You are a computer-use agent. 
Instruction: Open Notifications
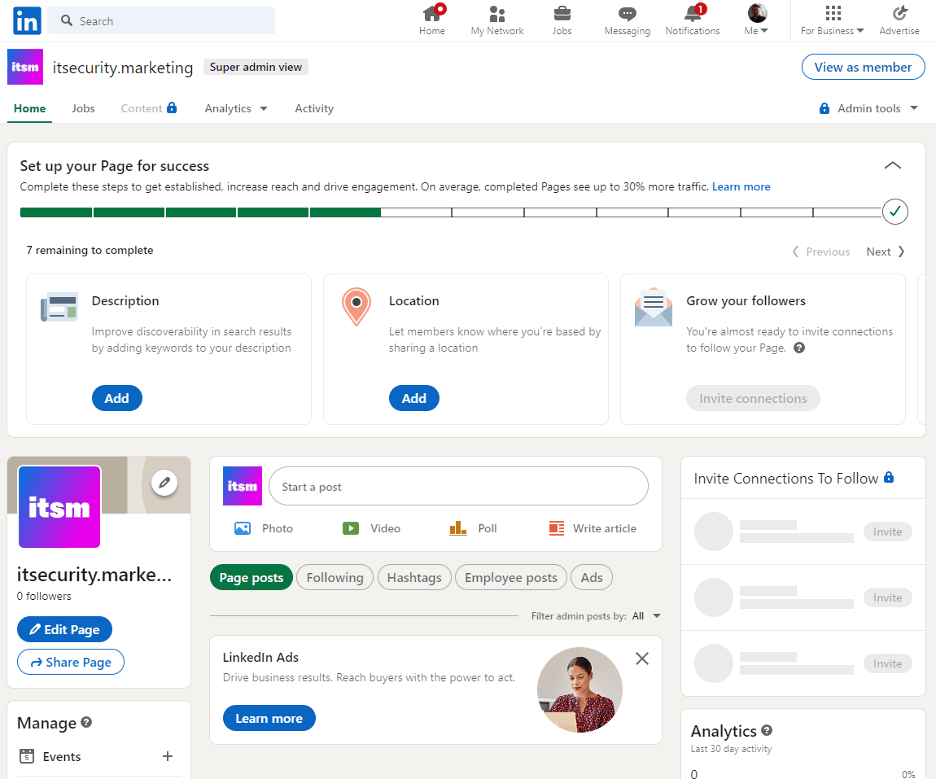[x=692, y=20]
